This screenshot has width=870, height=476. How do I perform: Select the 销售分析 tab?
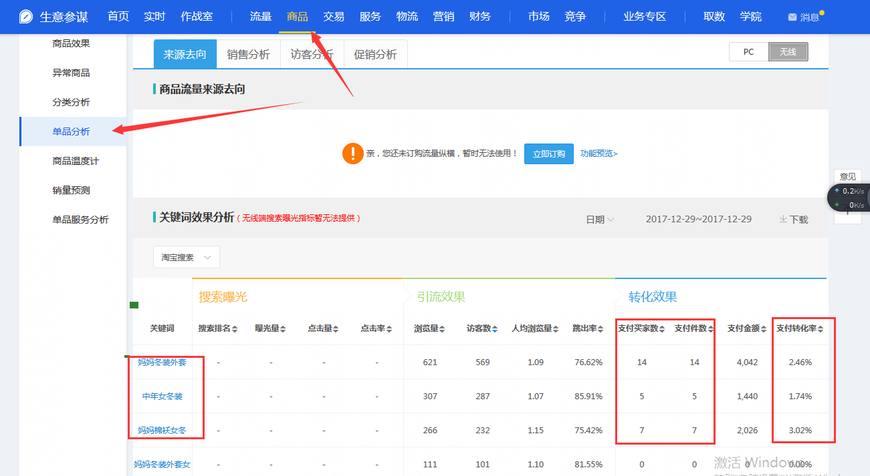tap(248, 54)
